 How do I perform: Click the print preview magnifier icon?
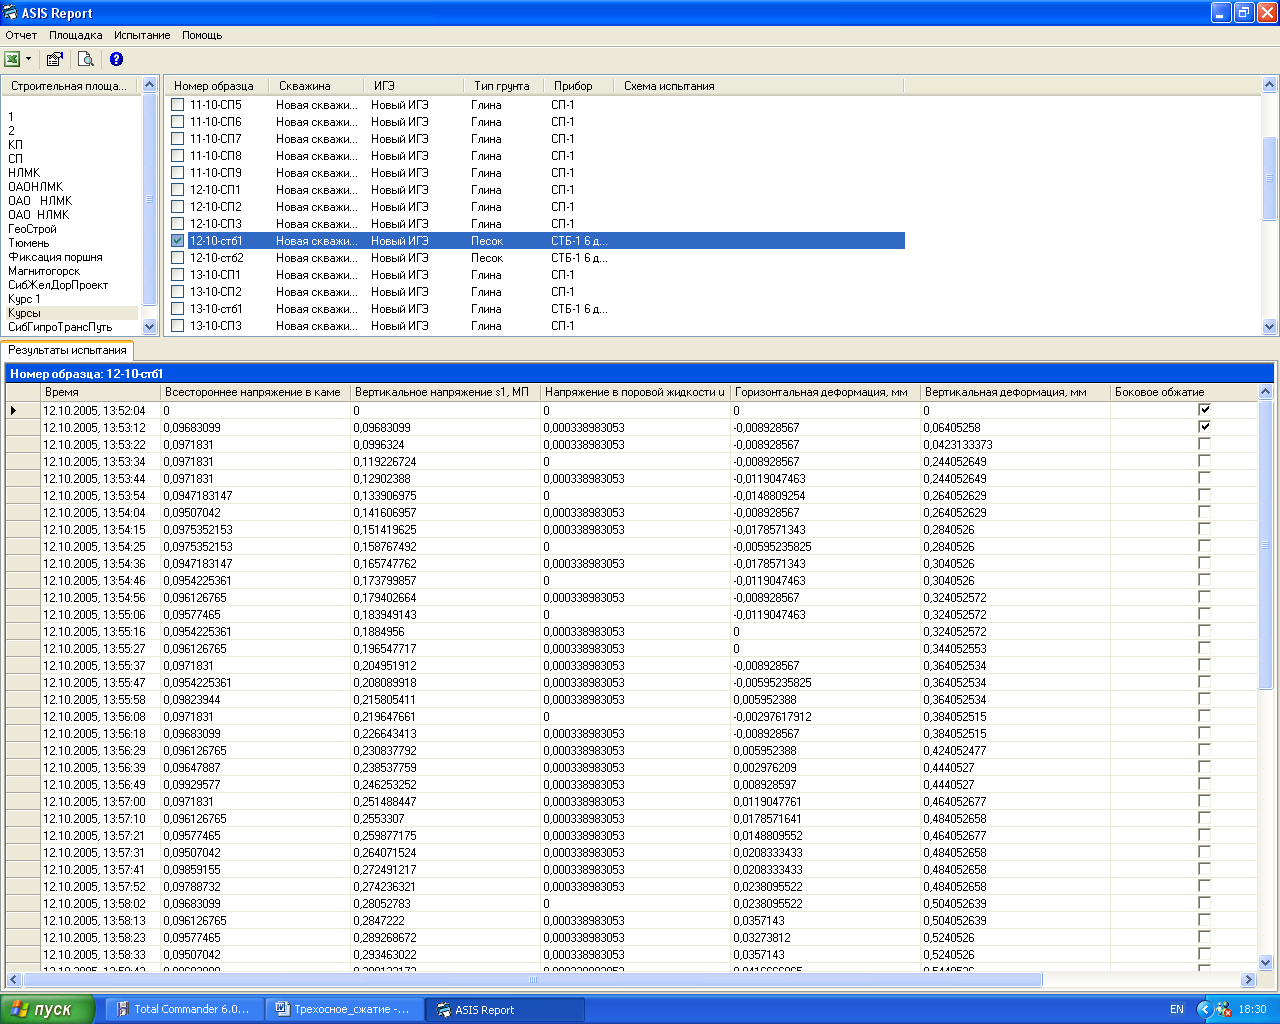(x=86, y=59)
